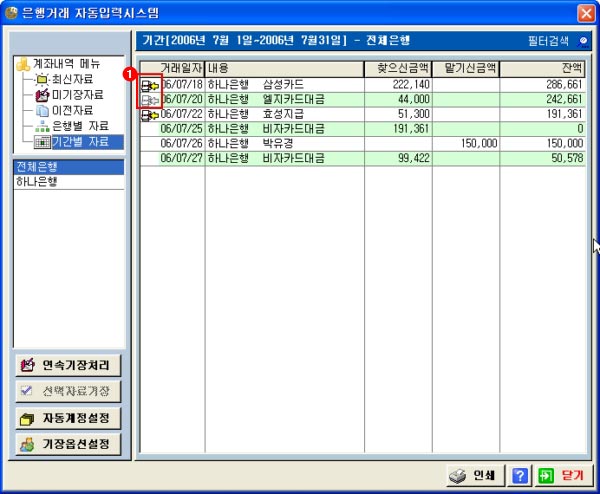Click withdrawal amount 44,000

click(414, 99)
